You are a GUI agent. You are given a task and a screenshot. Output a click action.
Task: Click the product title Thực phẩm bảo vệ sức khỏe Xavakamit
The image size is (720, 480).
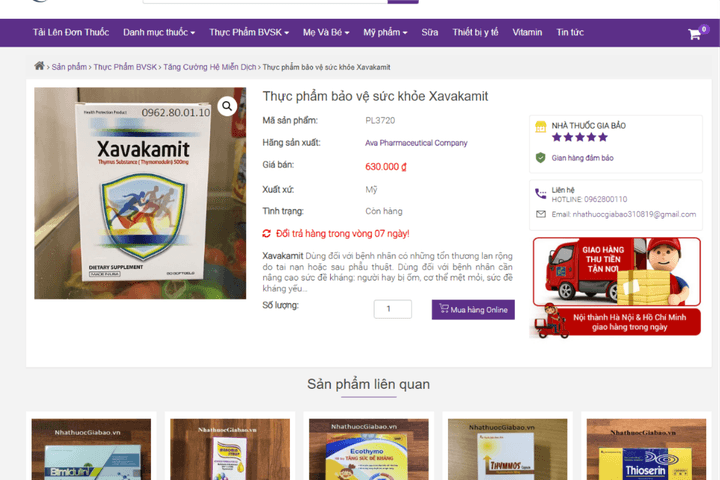(375, 96)
